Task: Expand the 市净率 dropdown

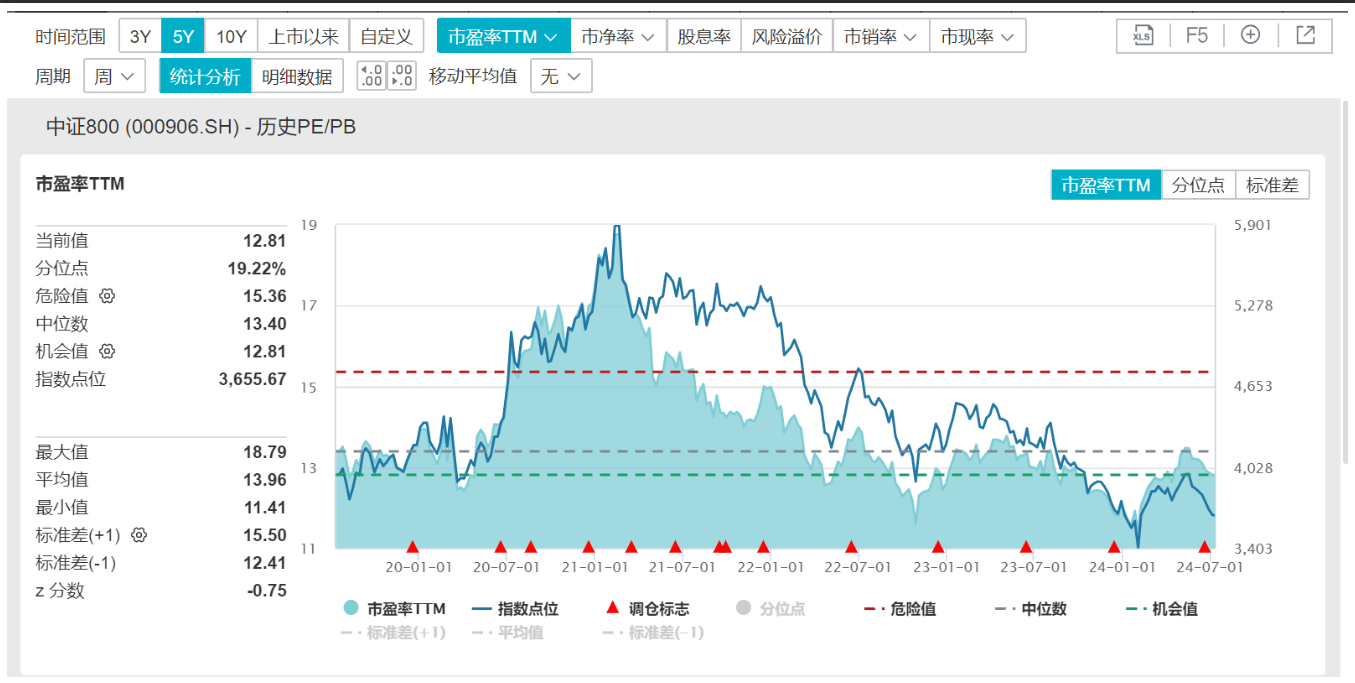Action: point(618,37)
